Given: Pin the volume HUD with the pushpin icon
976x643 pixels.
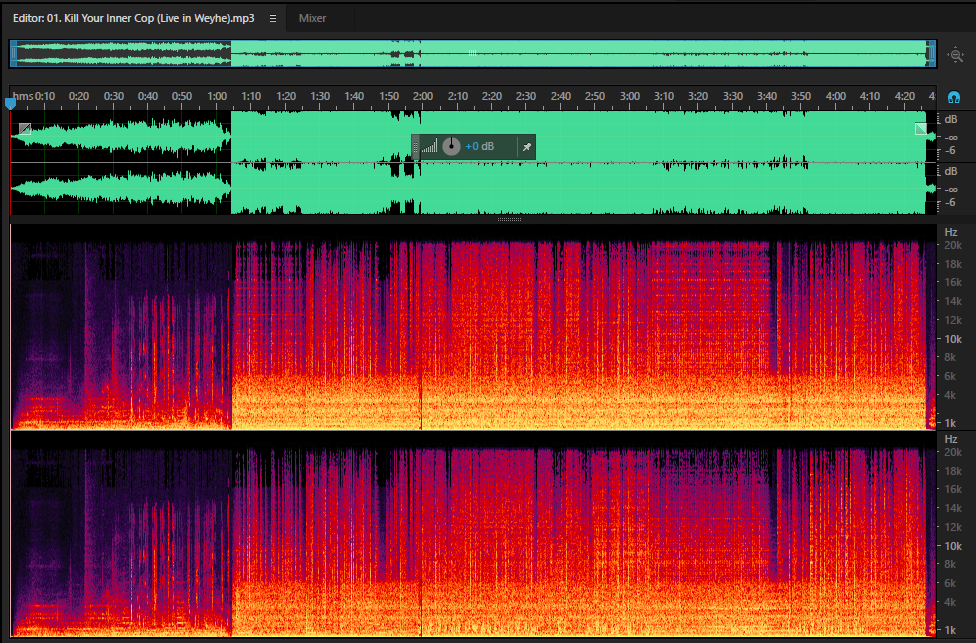Looking at the screenshot, I should [x=527, y=147].
